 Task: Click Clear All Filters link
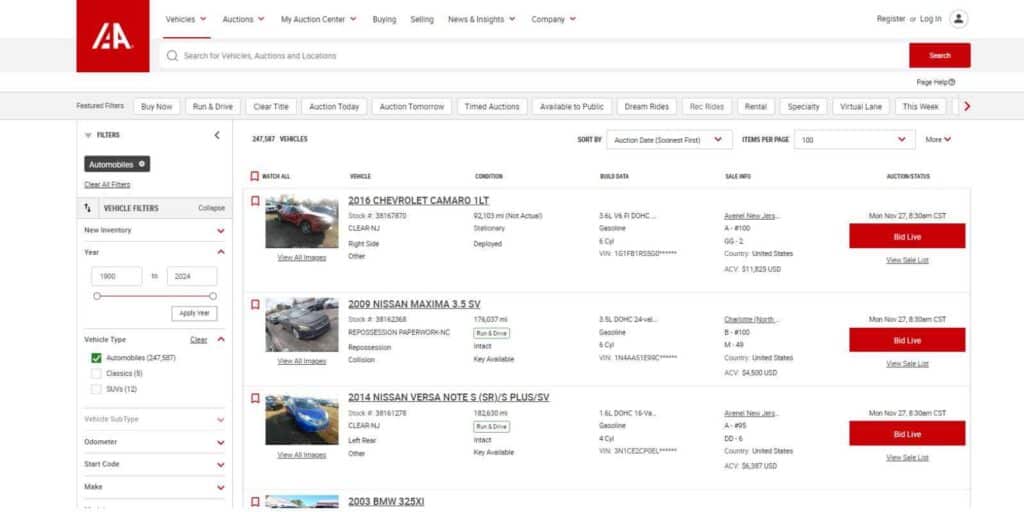(x=107, y=185)
